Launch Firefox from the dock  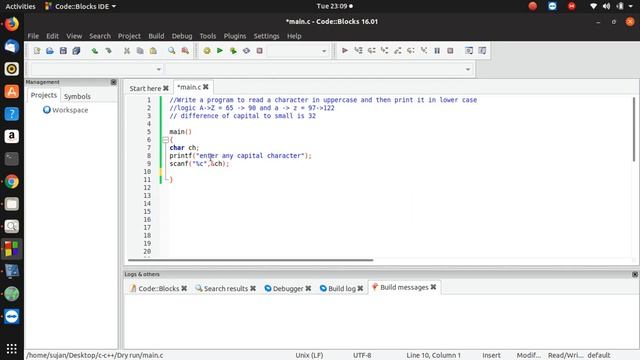pos(11,24)
